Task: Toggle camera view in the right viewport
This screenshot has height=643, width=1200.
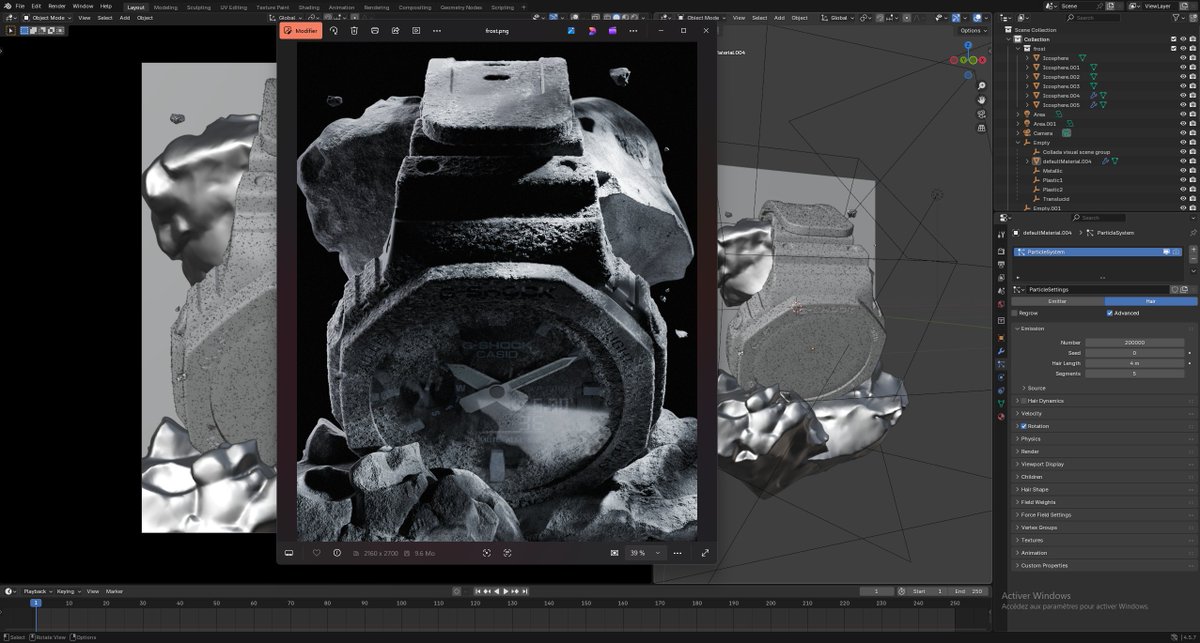Action: [982, 114]
